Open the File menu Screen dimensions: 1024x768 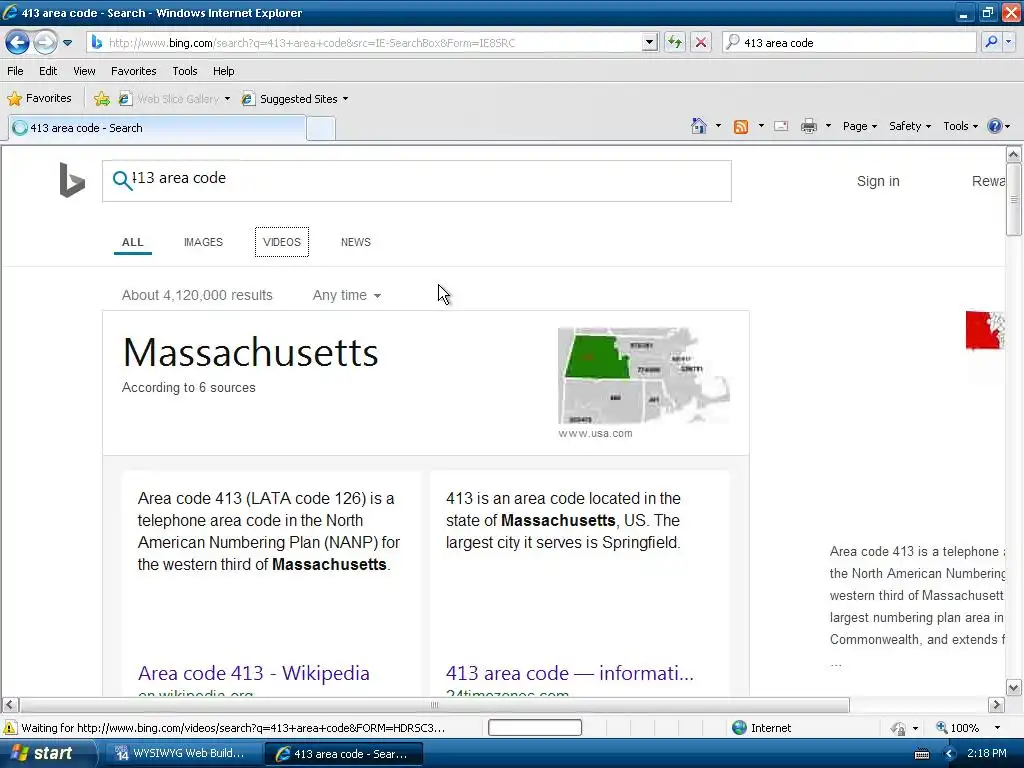coord(15,71)
